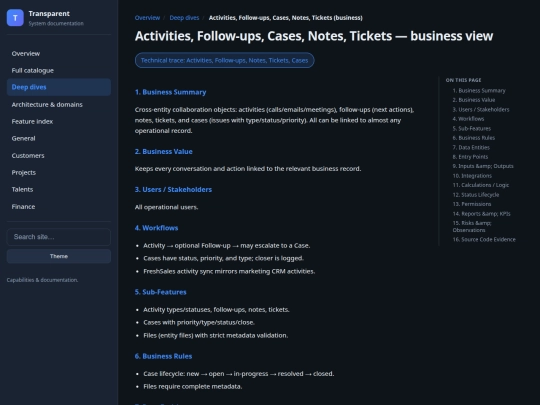Jump to 12. Status Lifecycle in contents
540x405 pixels.
click(x=476, y=195)
